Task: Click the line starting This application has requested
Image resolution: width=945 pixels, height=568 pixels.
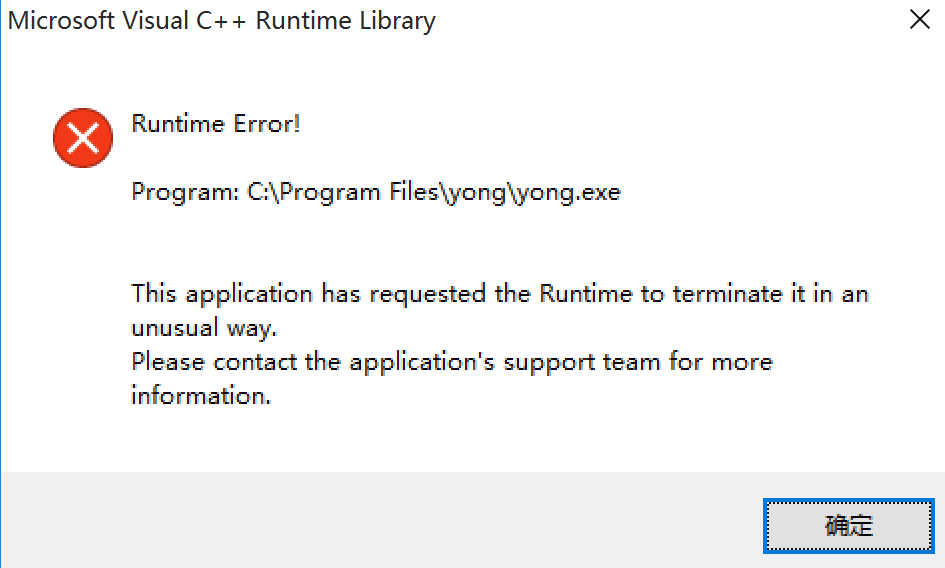Action: pos(500,294)
